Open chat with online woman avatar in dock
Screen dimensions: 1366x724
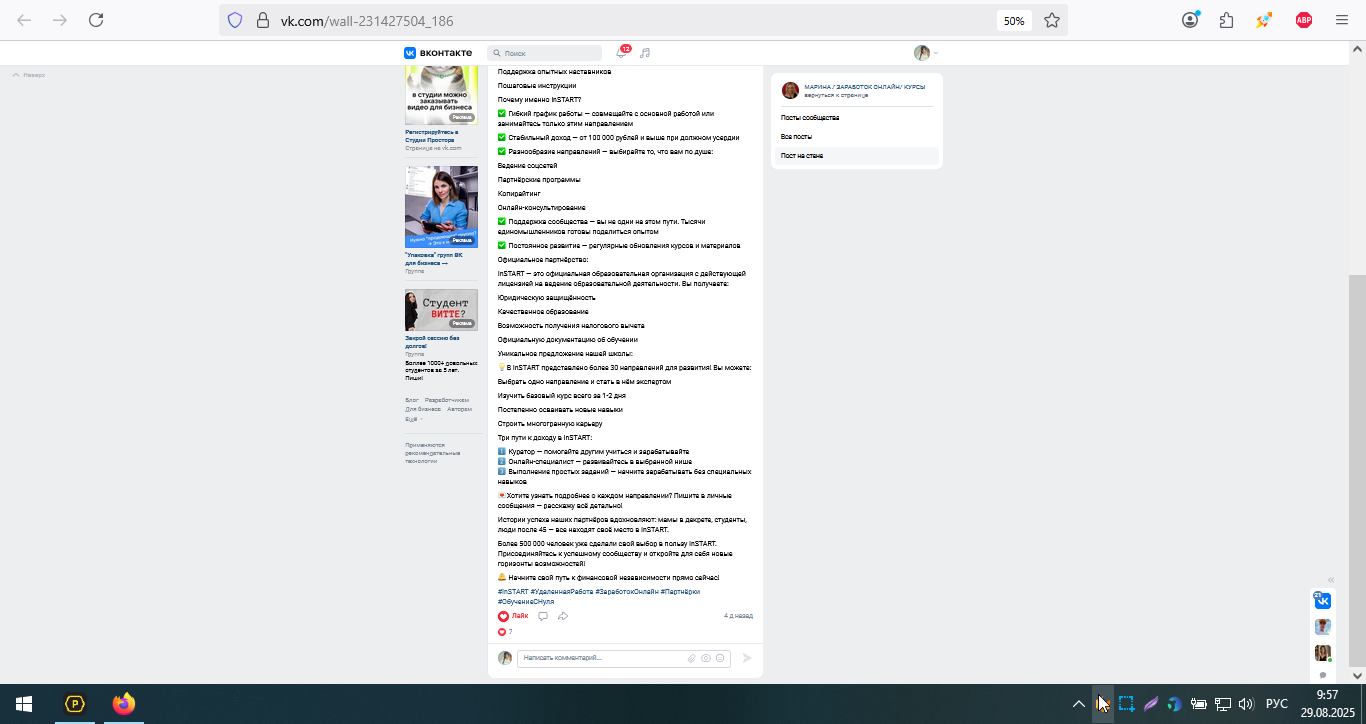tap(1322, 653)
